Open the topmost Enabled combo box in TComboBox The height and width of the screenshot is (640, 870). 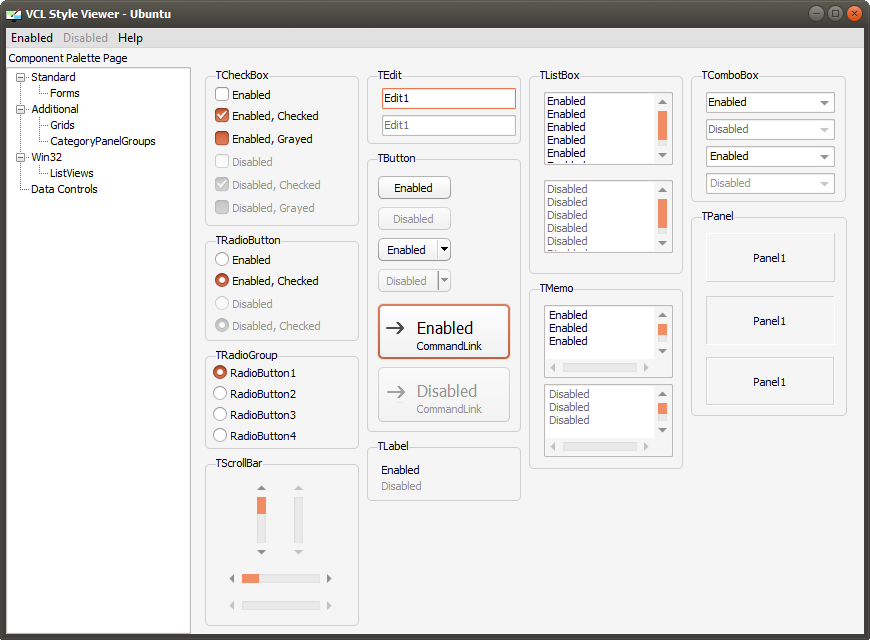pyautogui.click(x=770, y=103)
